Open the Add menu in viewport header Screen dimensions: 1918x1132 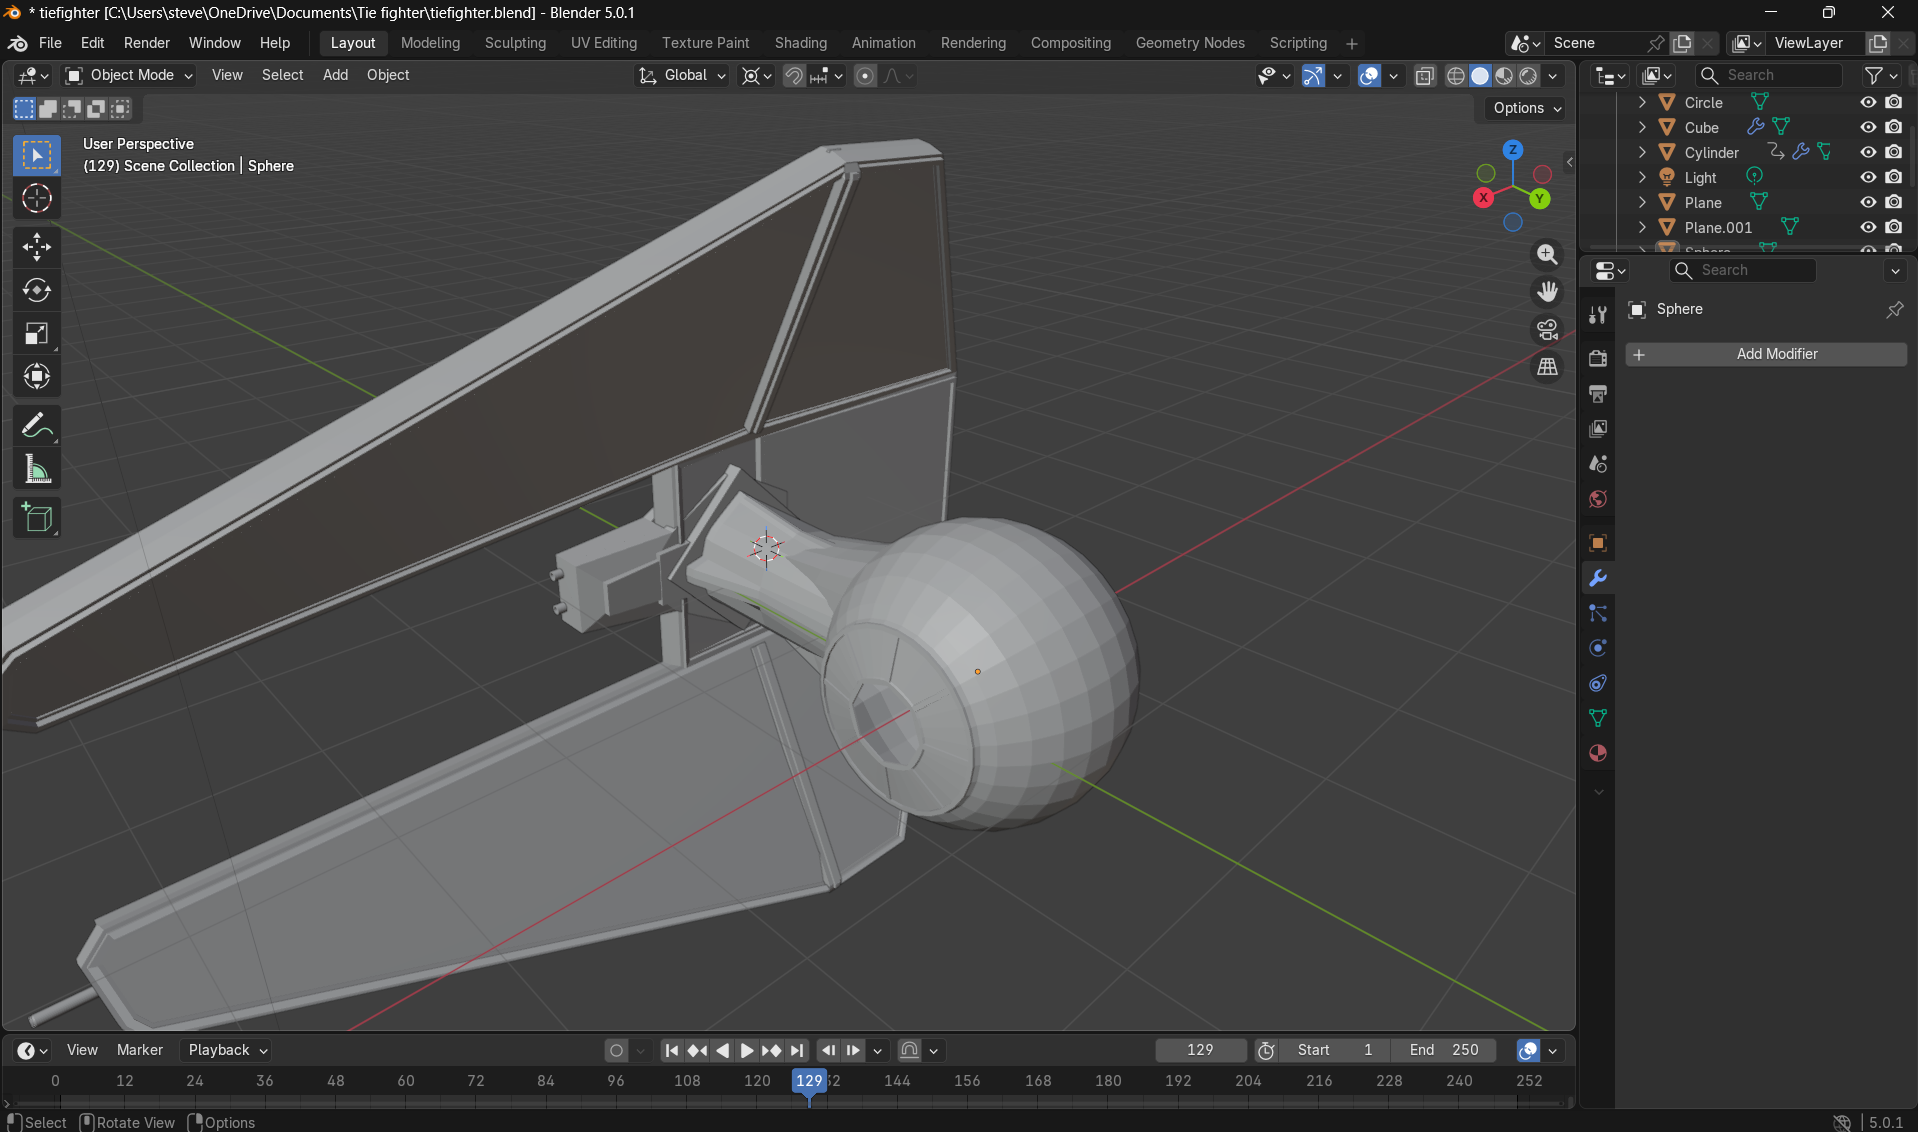[335, 75]
